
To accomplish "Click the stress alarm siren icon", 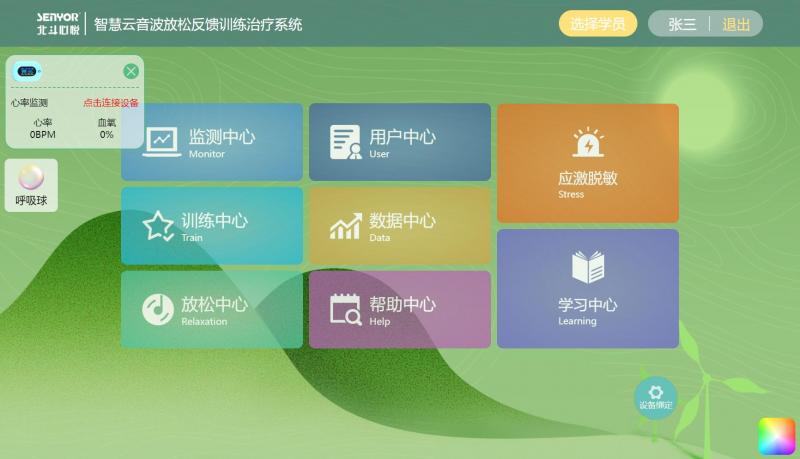I will pos(588,142).
